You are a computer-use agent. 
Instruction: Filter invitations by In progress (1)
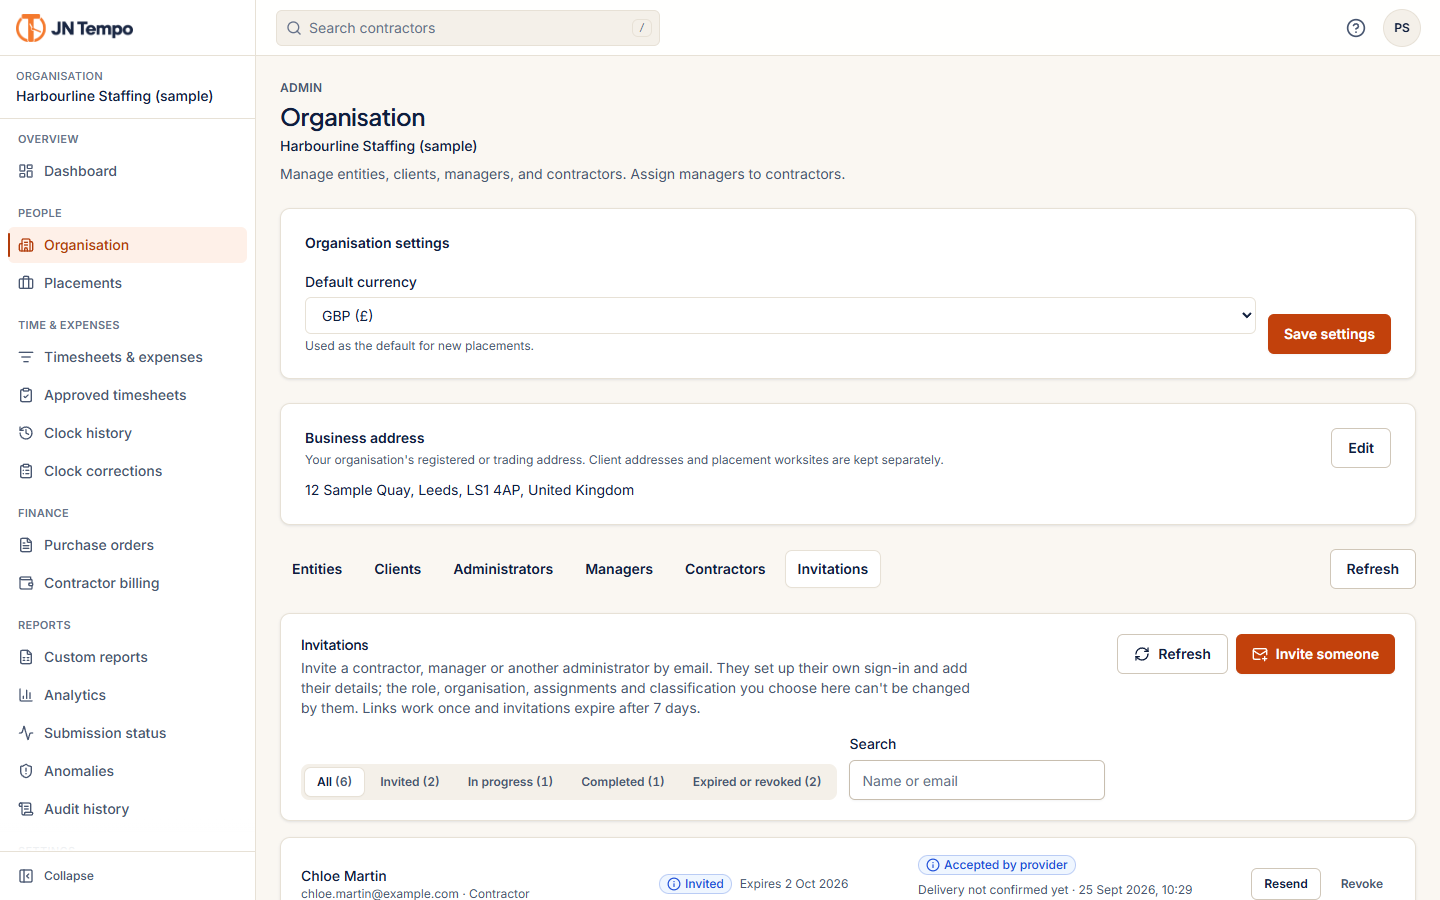coord(510,782)
